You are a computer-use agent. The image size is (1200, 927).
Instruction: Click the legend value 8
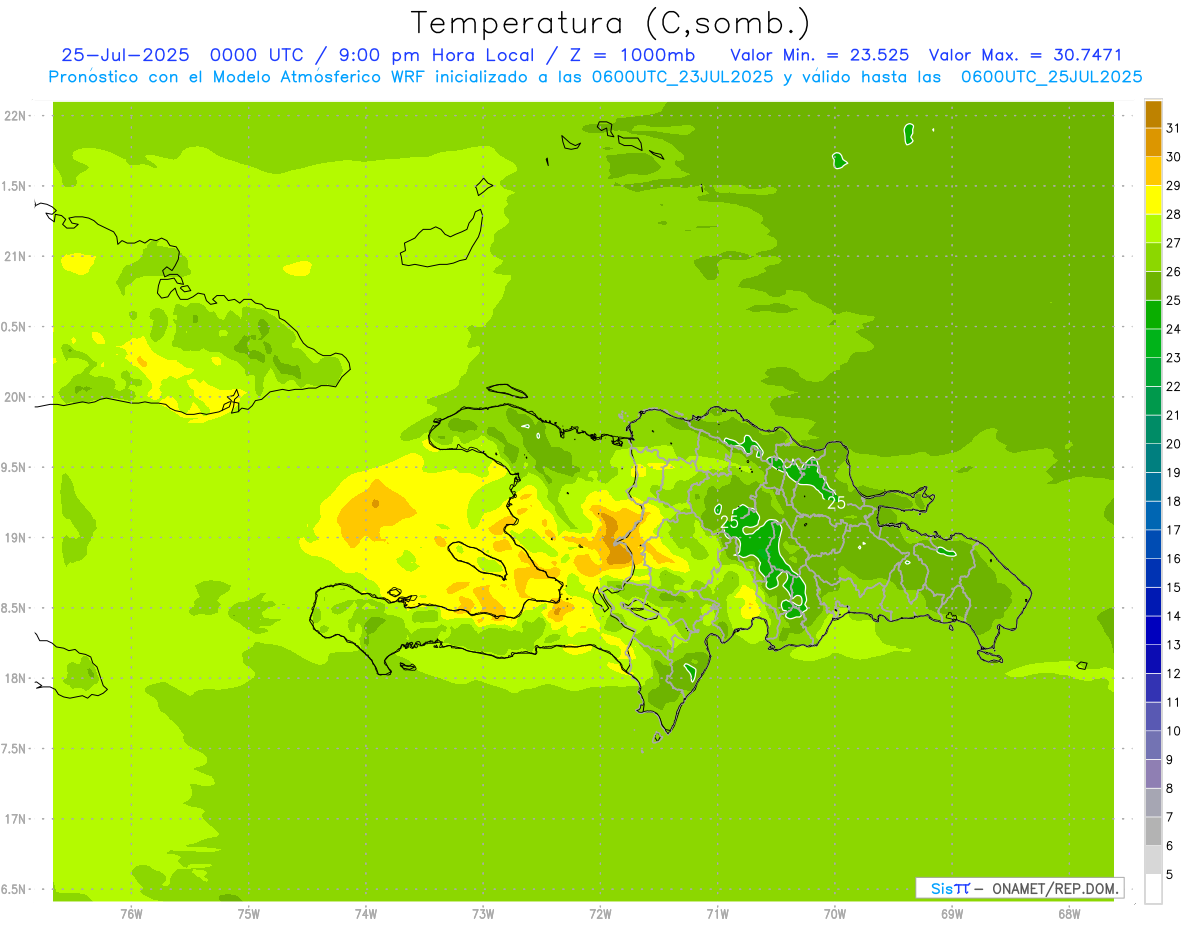point(1170,788)
